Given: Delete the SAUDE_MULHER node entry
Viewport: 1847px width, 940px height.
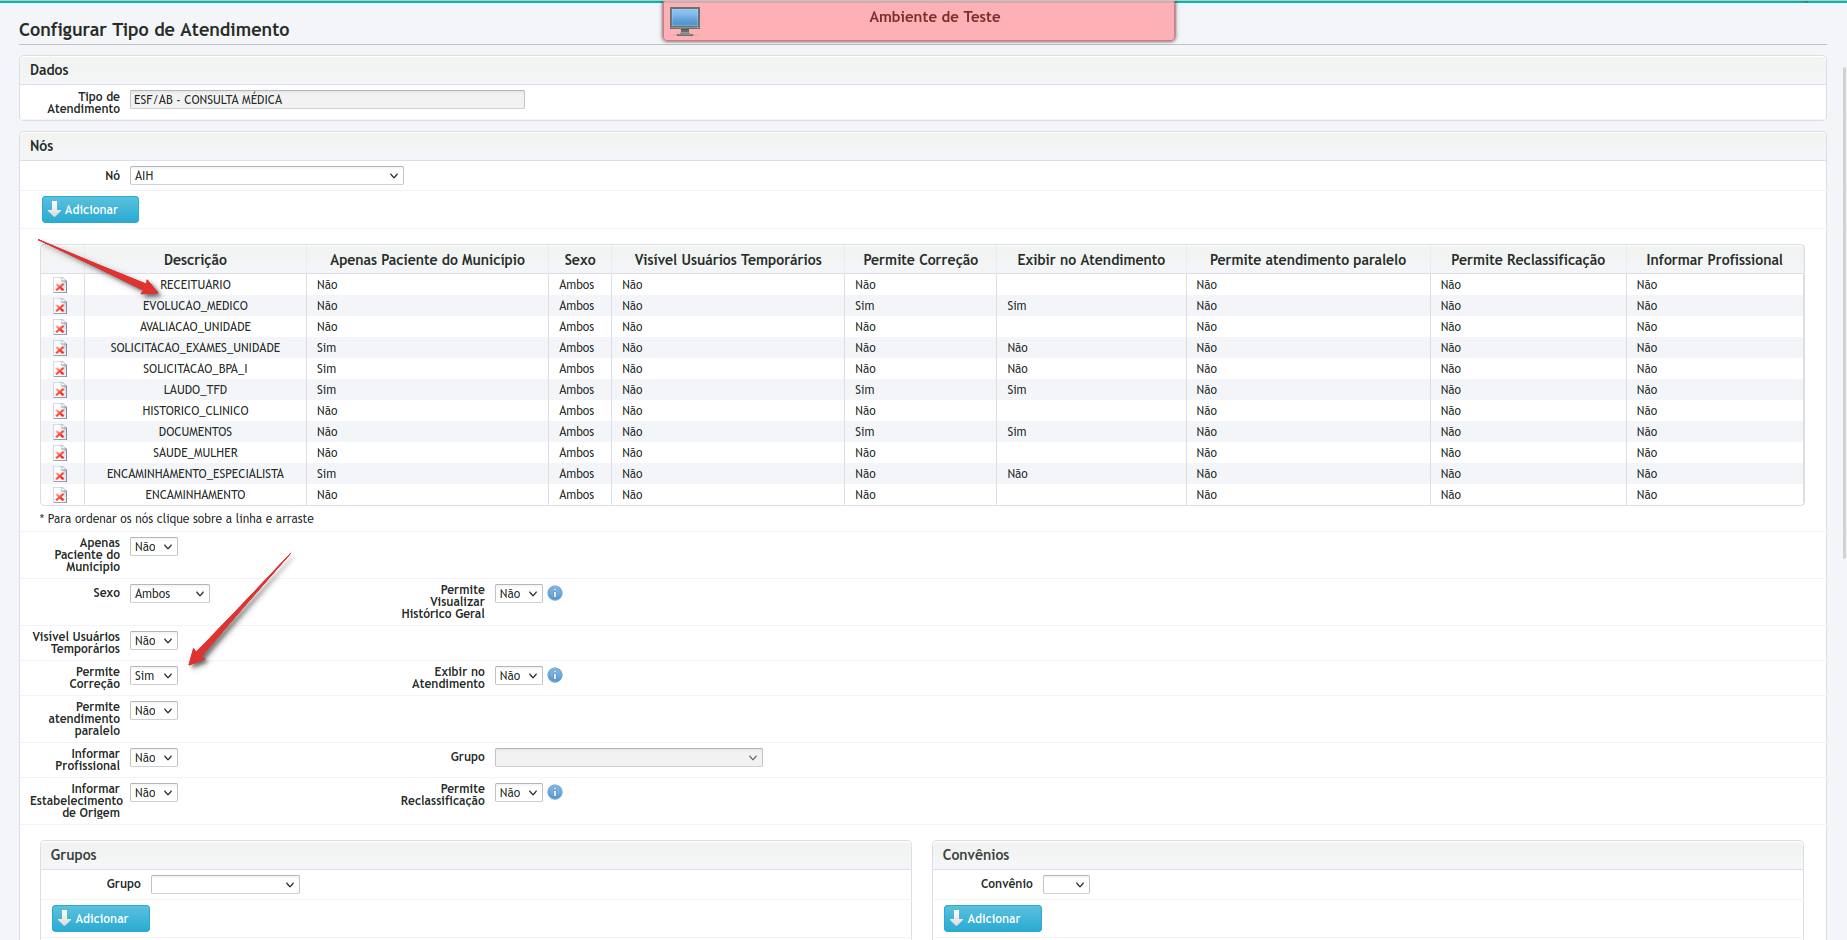Looking at the screenshot, I should point(60,454).
